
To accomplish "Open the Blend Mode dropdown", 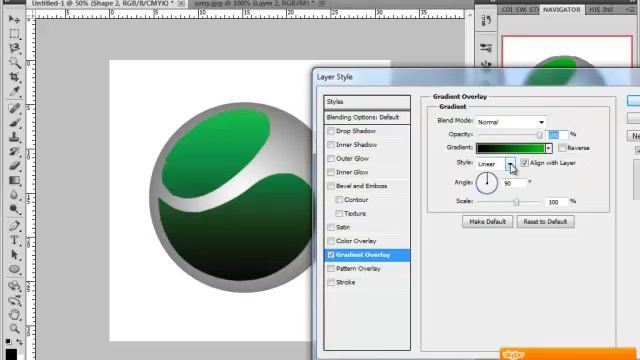I will pos(511,122).
